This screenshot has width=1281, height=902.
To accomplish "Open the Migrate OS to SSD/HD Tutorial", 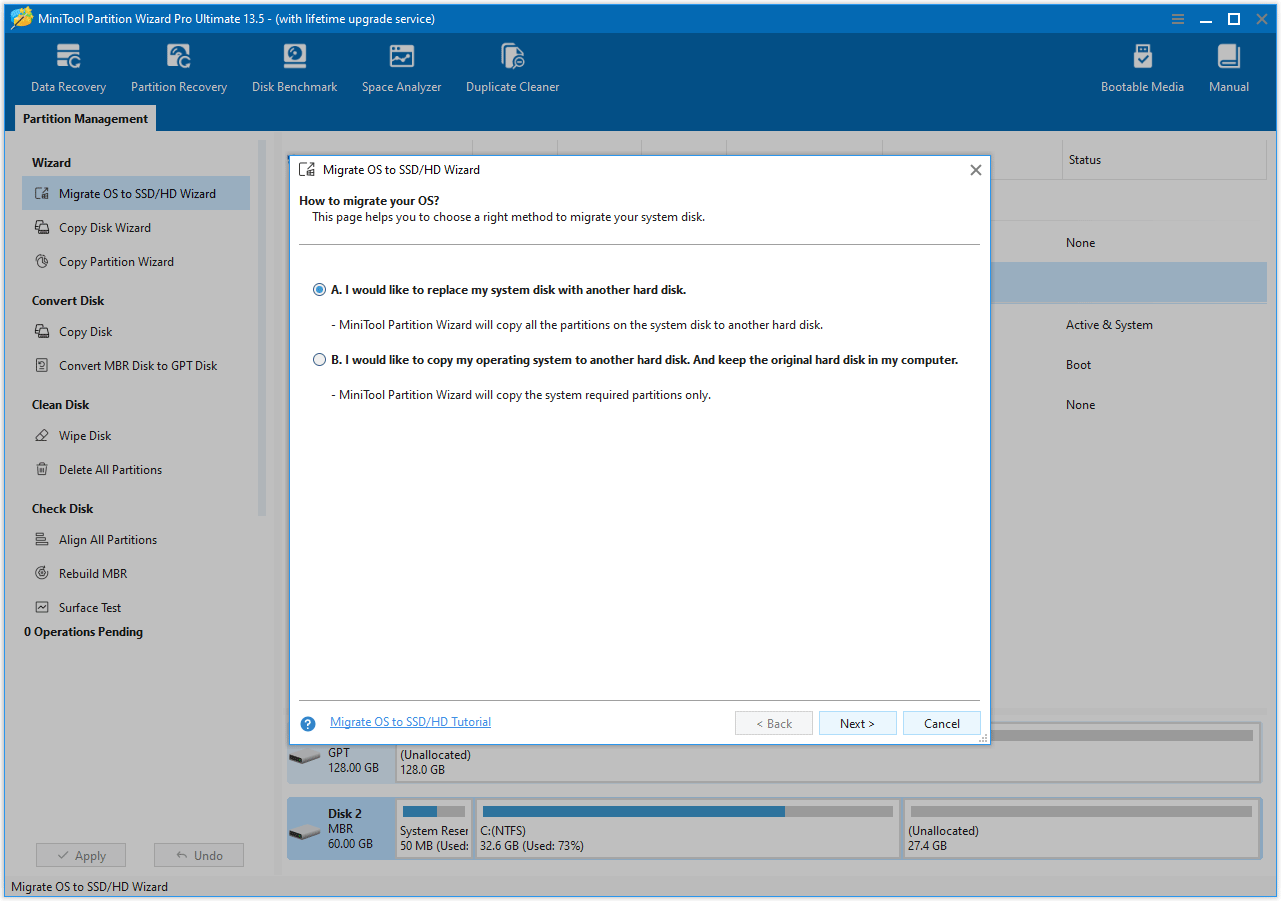I will 410,721.
